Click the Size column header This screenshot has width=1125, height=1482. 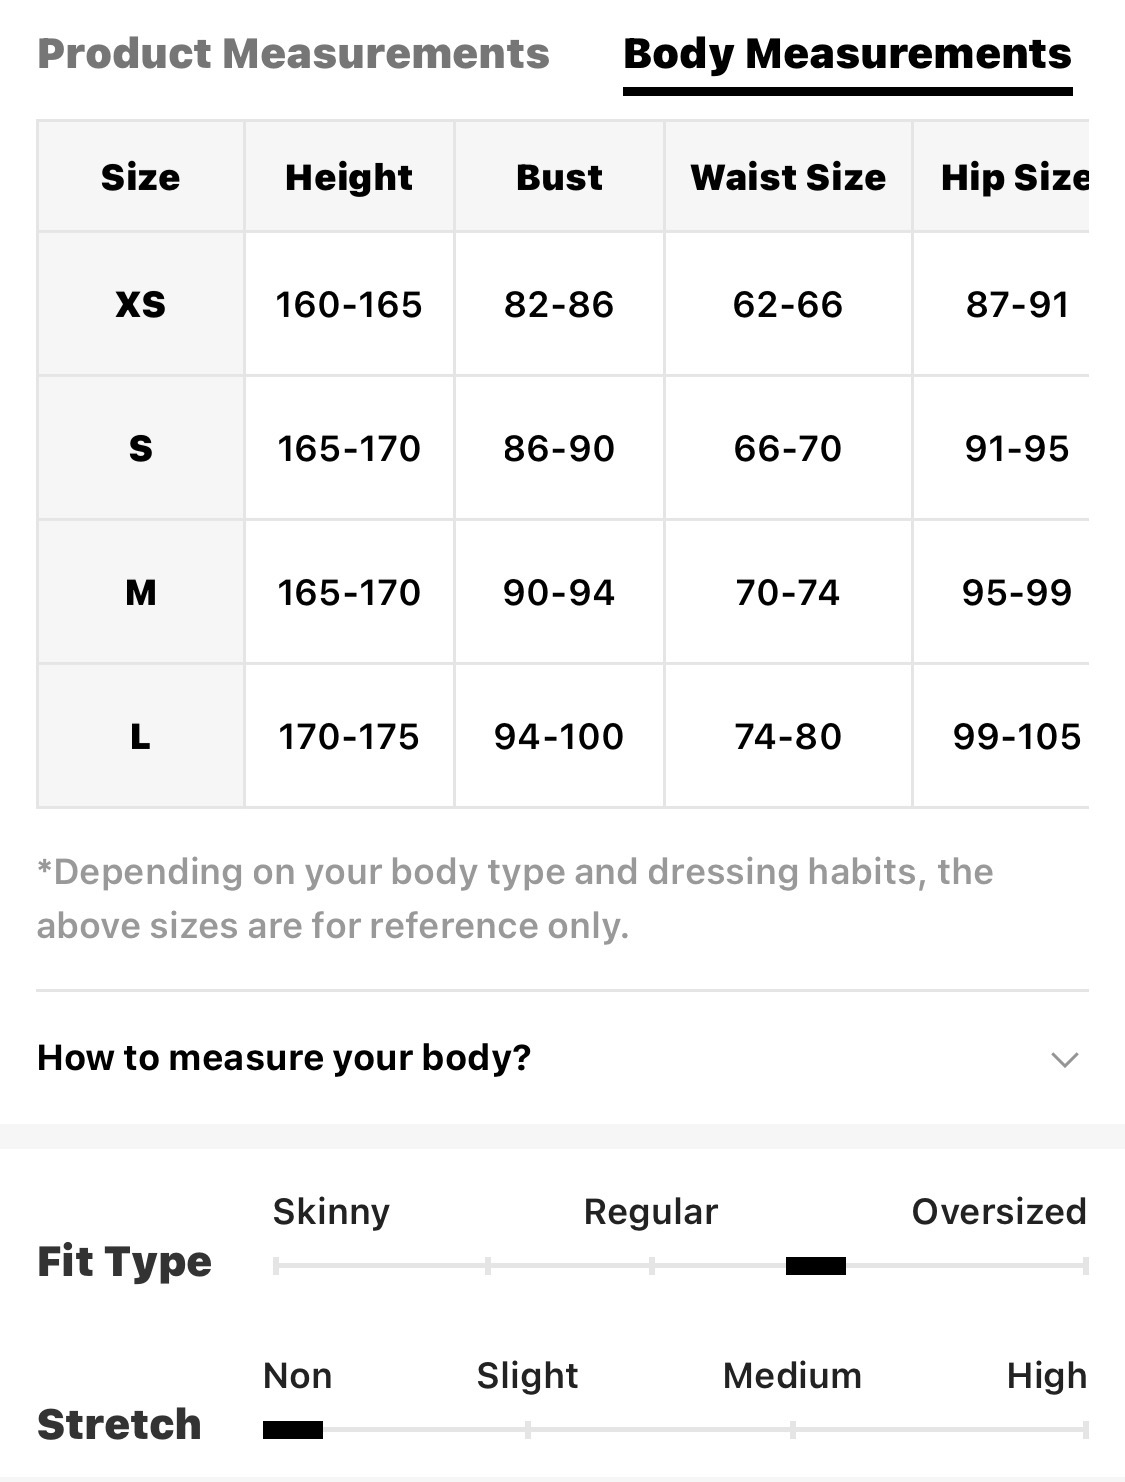tap(141, 177)
